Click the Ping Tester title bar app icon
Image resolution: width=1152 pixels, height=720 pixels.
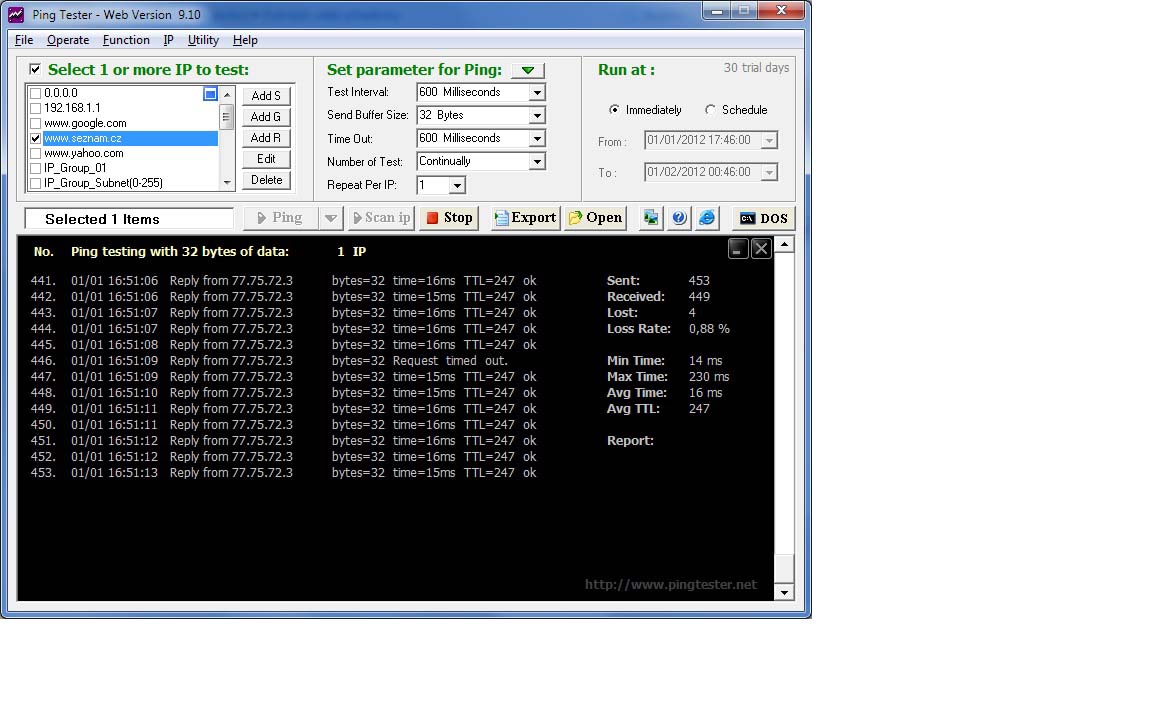pyautogui.click(x=16, y=14)
